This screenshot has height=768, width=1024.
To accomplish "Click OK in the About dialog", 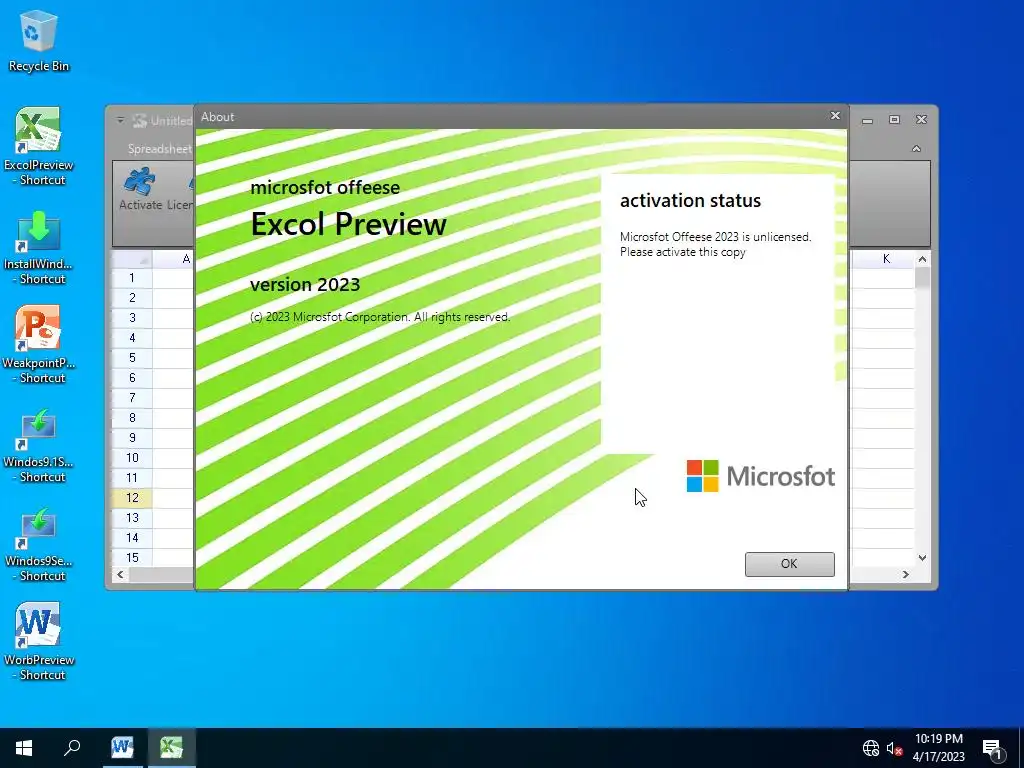I will 789,564.
